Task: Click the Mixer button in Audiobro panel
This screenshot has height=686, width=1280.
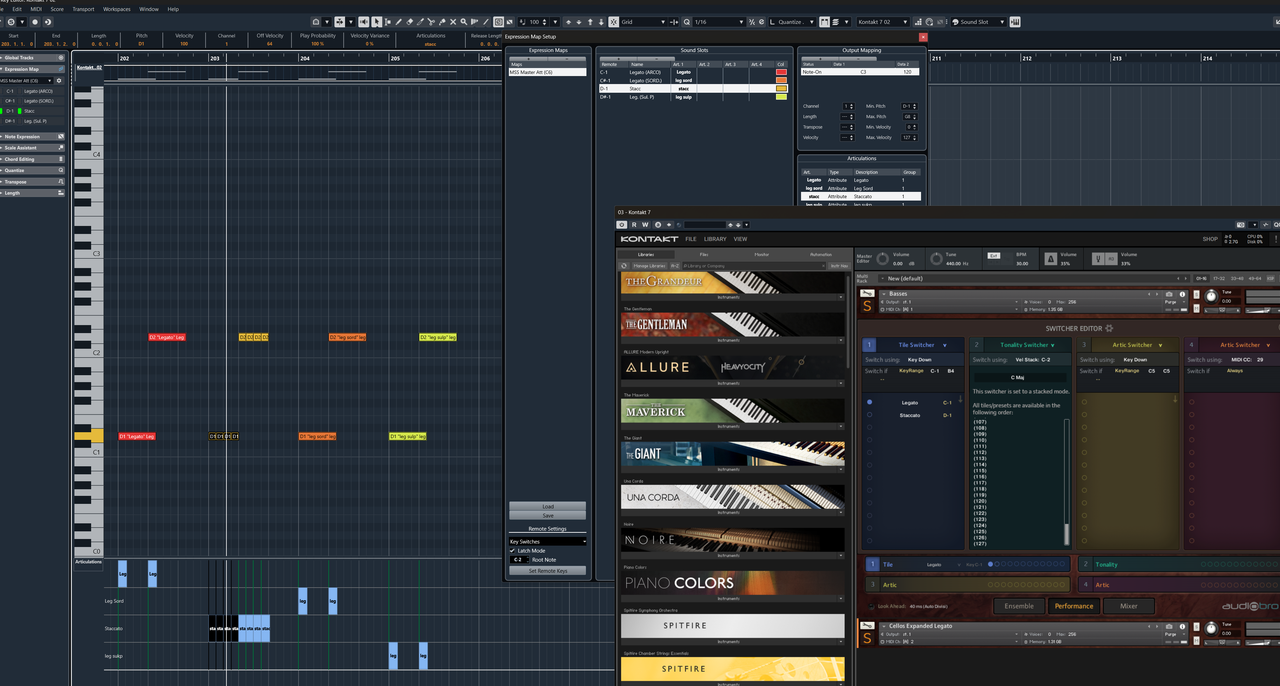Action: click(1128, 606)
